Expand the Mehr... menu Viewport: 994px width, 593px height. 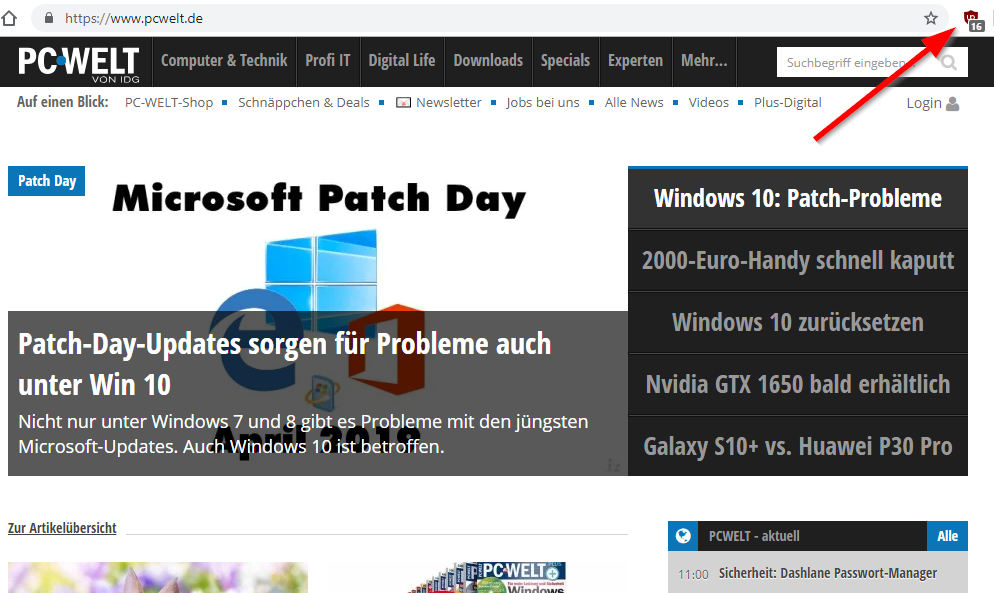tap(704, 61)
